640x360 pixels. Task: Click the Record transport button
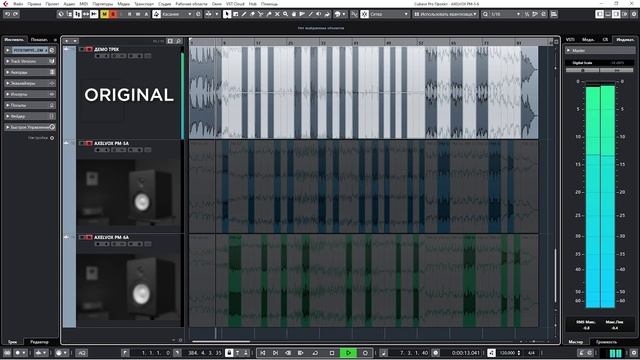point(365,353)
